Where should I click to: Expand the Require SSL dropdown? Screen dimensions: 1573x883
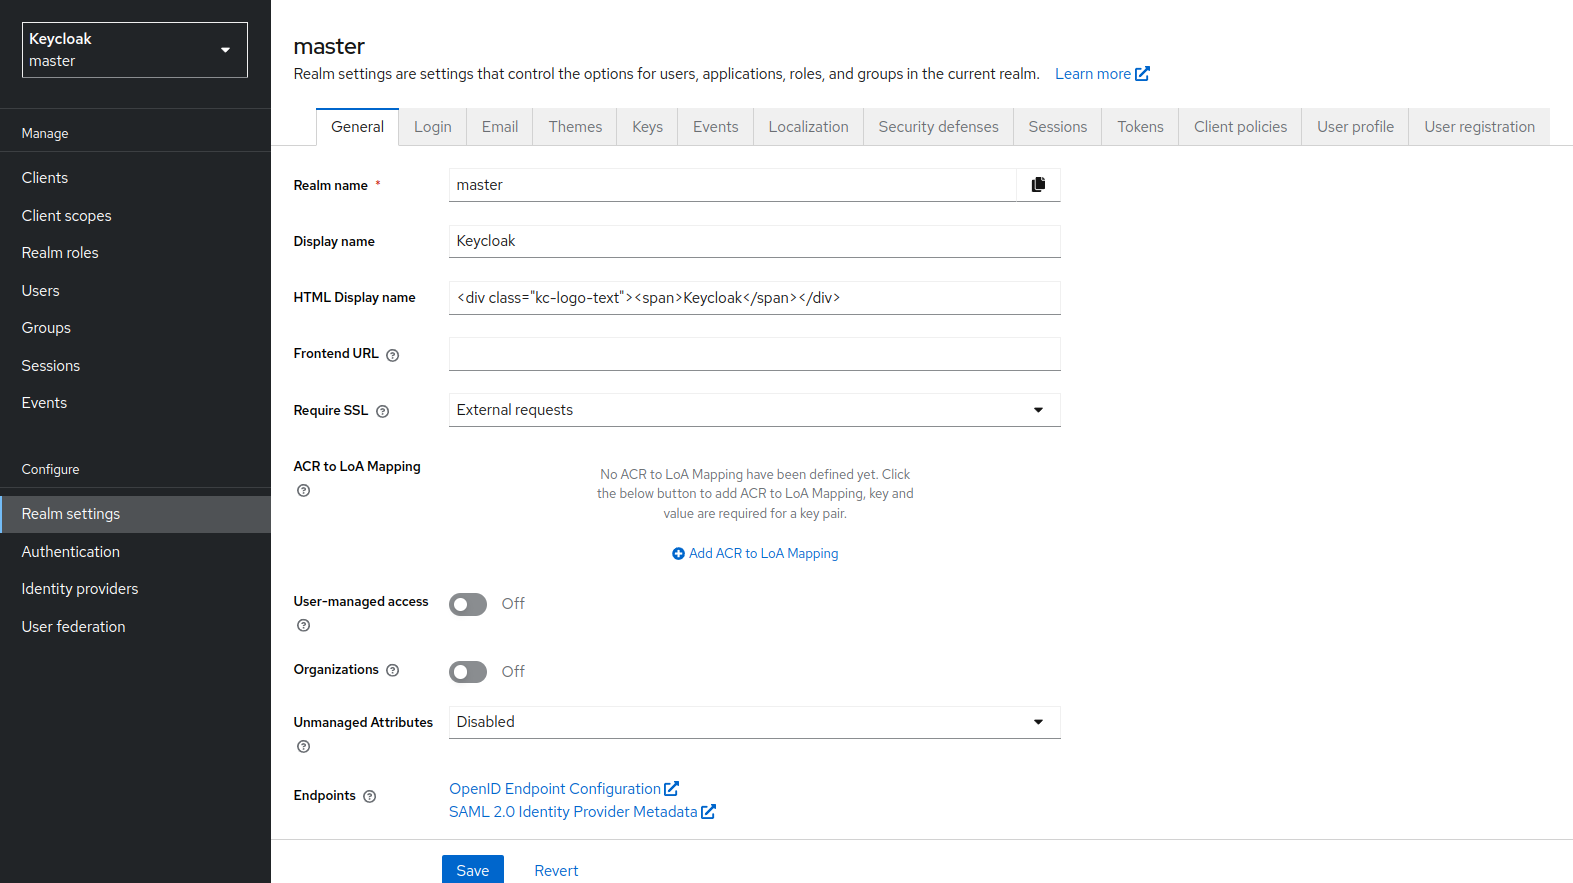(x=755, y=410)
